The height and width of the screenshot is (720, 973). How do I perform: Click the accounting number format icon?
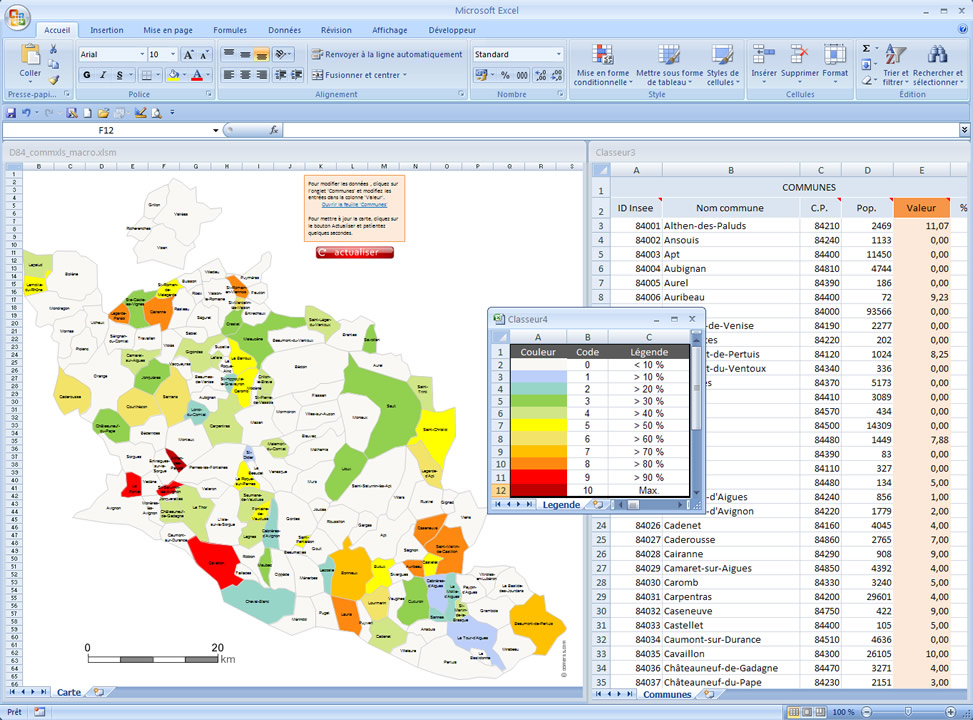tap(481, 75)
